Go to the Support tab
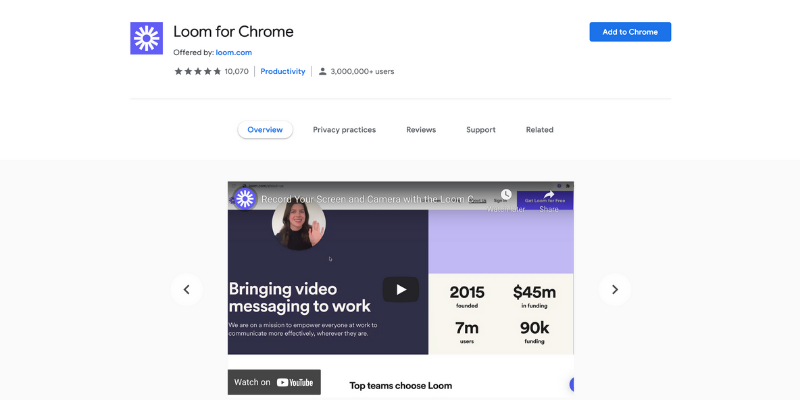800x400 pixels. click(x=481, y=130)
